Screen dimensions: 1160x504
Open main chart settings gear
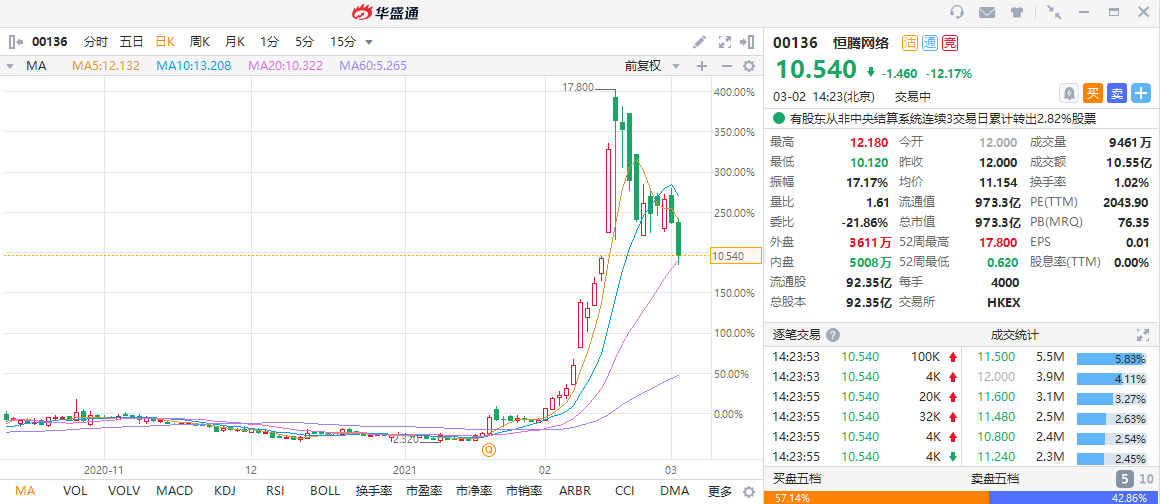click(x=749, y=66)
